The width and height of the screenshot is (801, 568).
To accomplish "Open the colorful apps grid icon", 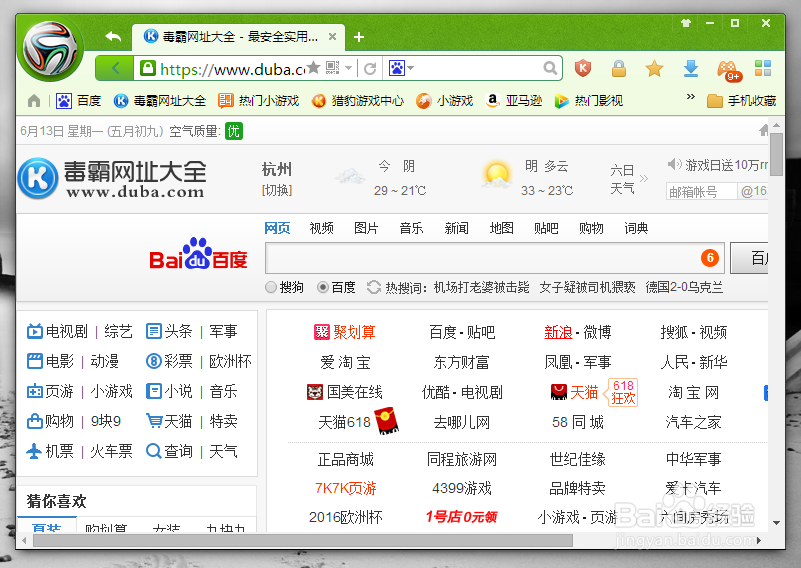I will click(x=763, y=68).
